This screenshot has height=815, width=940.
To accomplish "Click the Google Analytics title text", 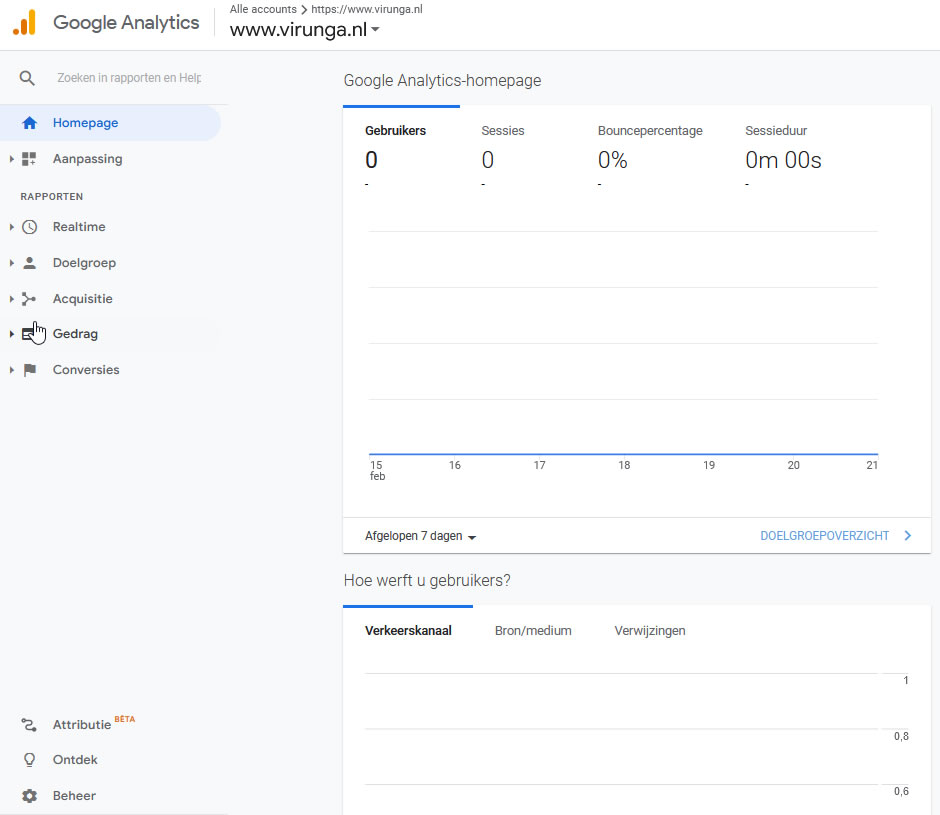I will 126,22.
